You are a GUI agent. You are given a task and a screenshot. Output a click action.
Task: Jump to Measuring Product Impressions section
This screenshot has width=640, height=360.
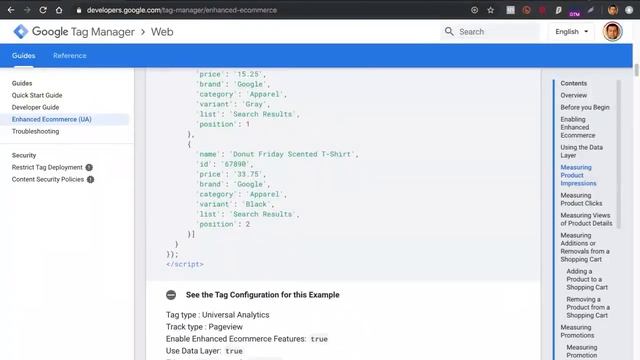point(578,175)
